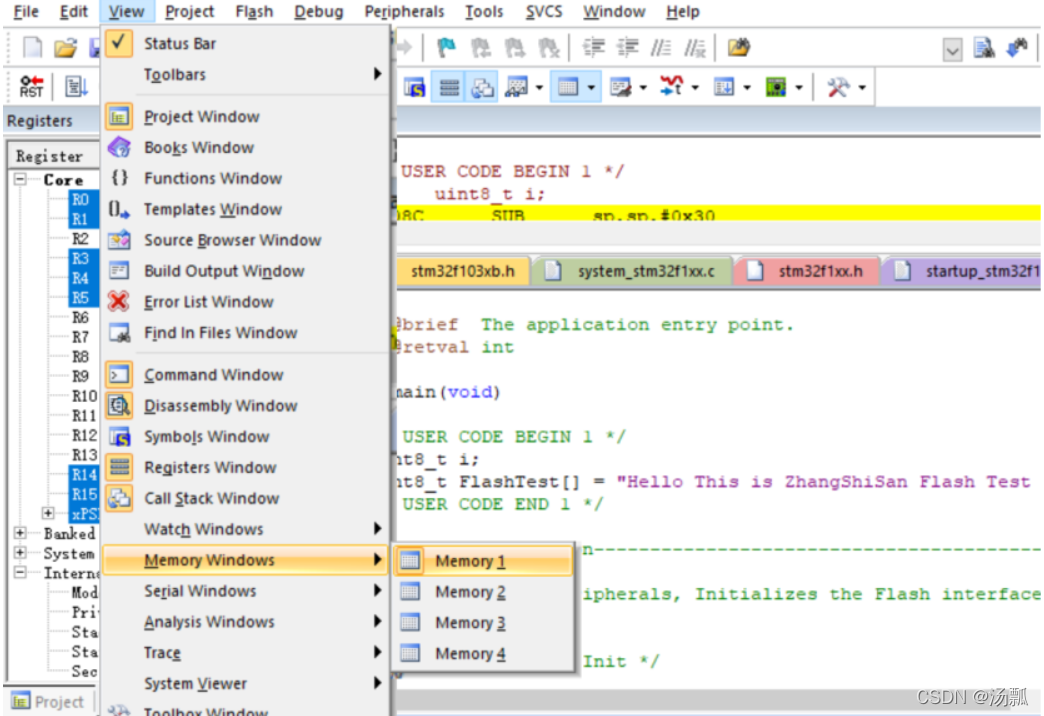Click the Serial Windows toolbar icon
The width and height of the screenshot is (1044, 716).
pyautogui.click(x=621, y=87)
